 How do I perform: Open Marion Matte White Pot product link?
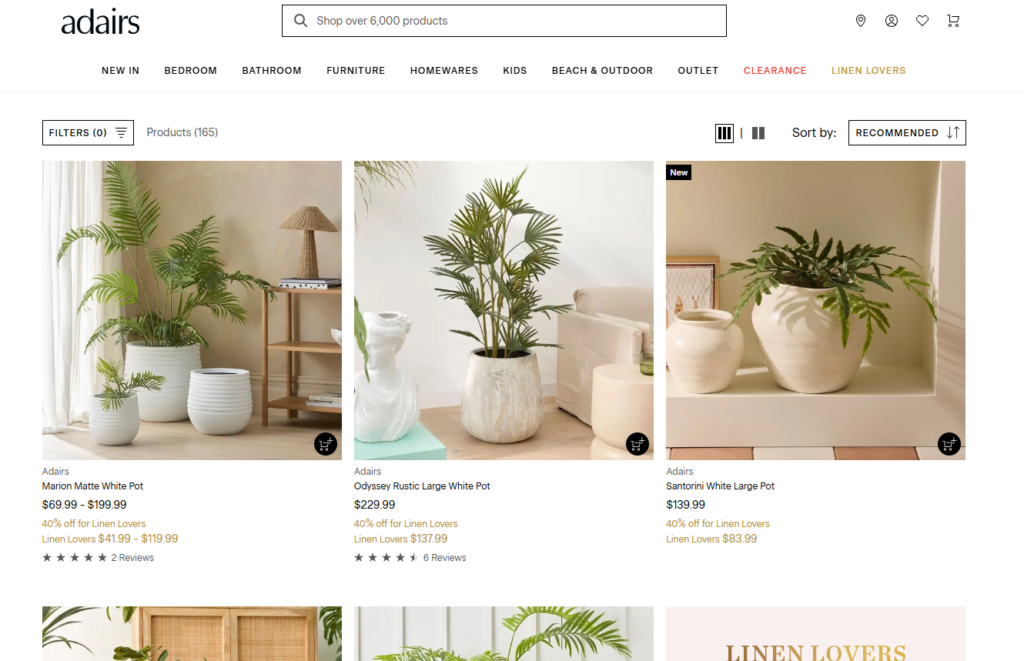93,486
